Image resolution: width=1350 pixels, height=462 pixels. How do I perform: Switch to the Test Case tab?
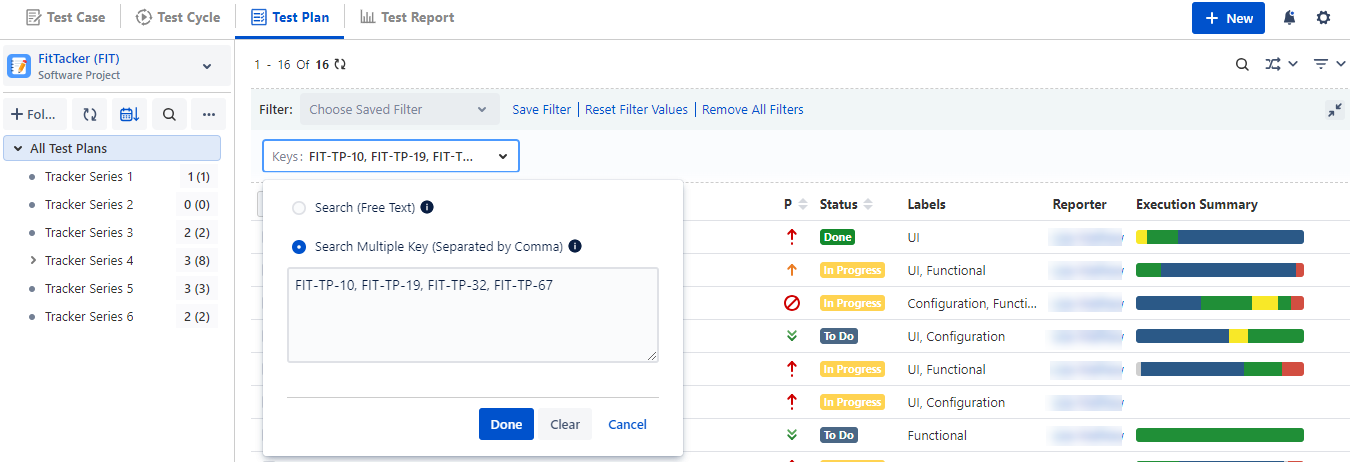tap(65, 17)
